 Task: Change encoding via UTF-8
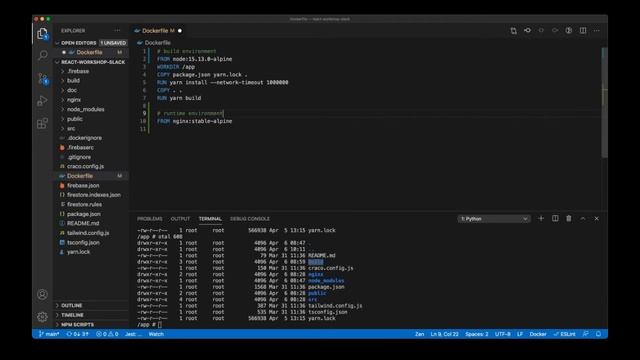[x=502, y=334]
